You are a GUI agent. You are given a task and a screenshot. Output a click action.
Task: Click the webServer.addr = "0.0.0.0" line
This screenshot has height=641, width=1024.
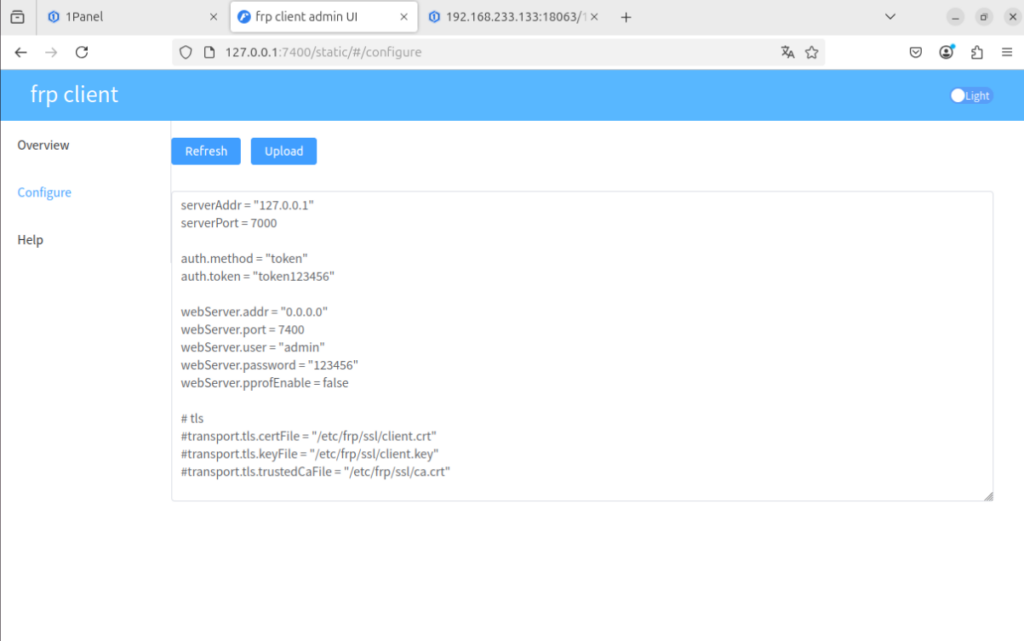click(x=254, y=312)
